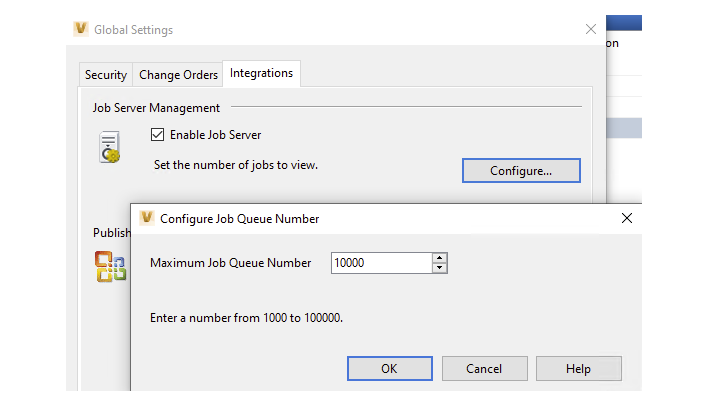Viewport: 726px width, 408px height.
Task: Open the Change Orders tab
Action: (178, 75)
